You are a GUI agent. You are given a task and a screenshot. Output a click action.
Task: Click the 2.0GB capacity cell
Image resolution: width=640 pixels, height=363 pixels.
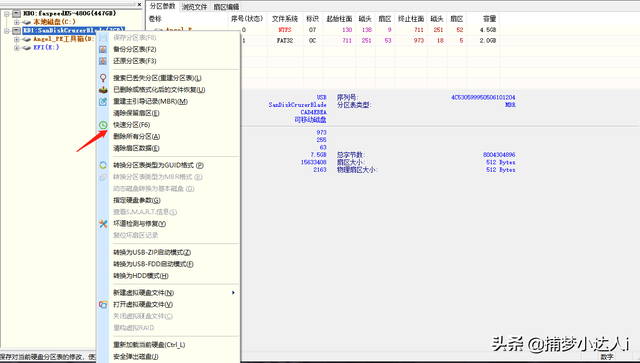[488, 40]
